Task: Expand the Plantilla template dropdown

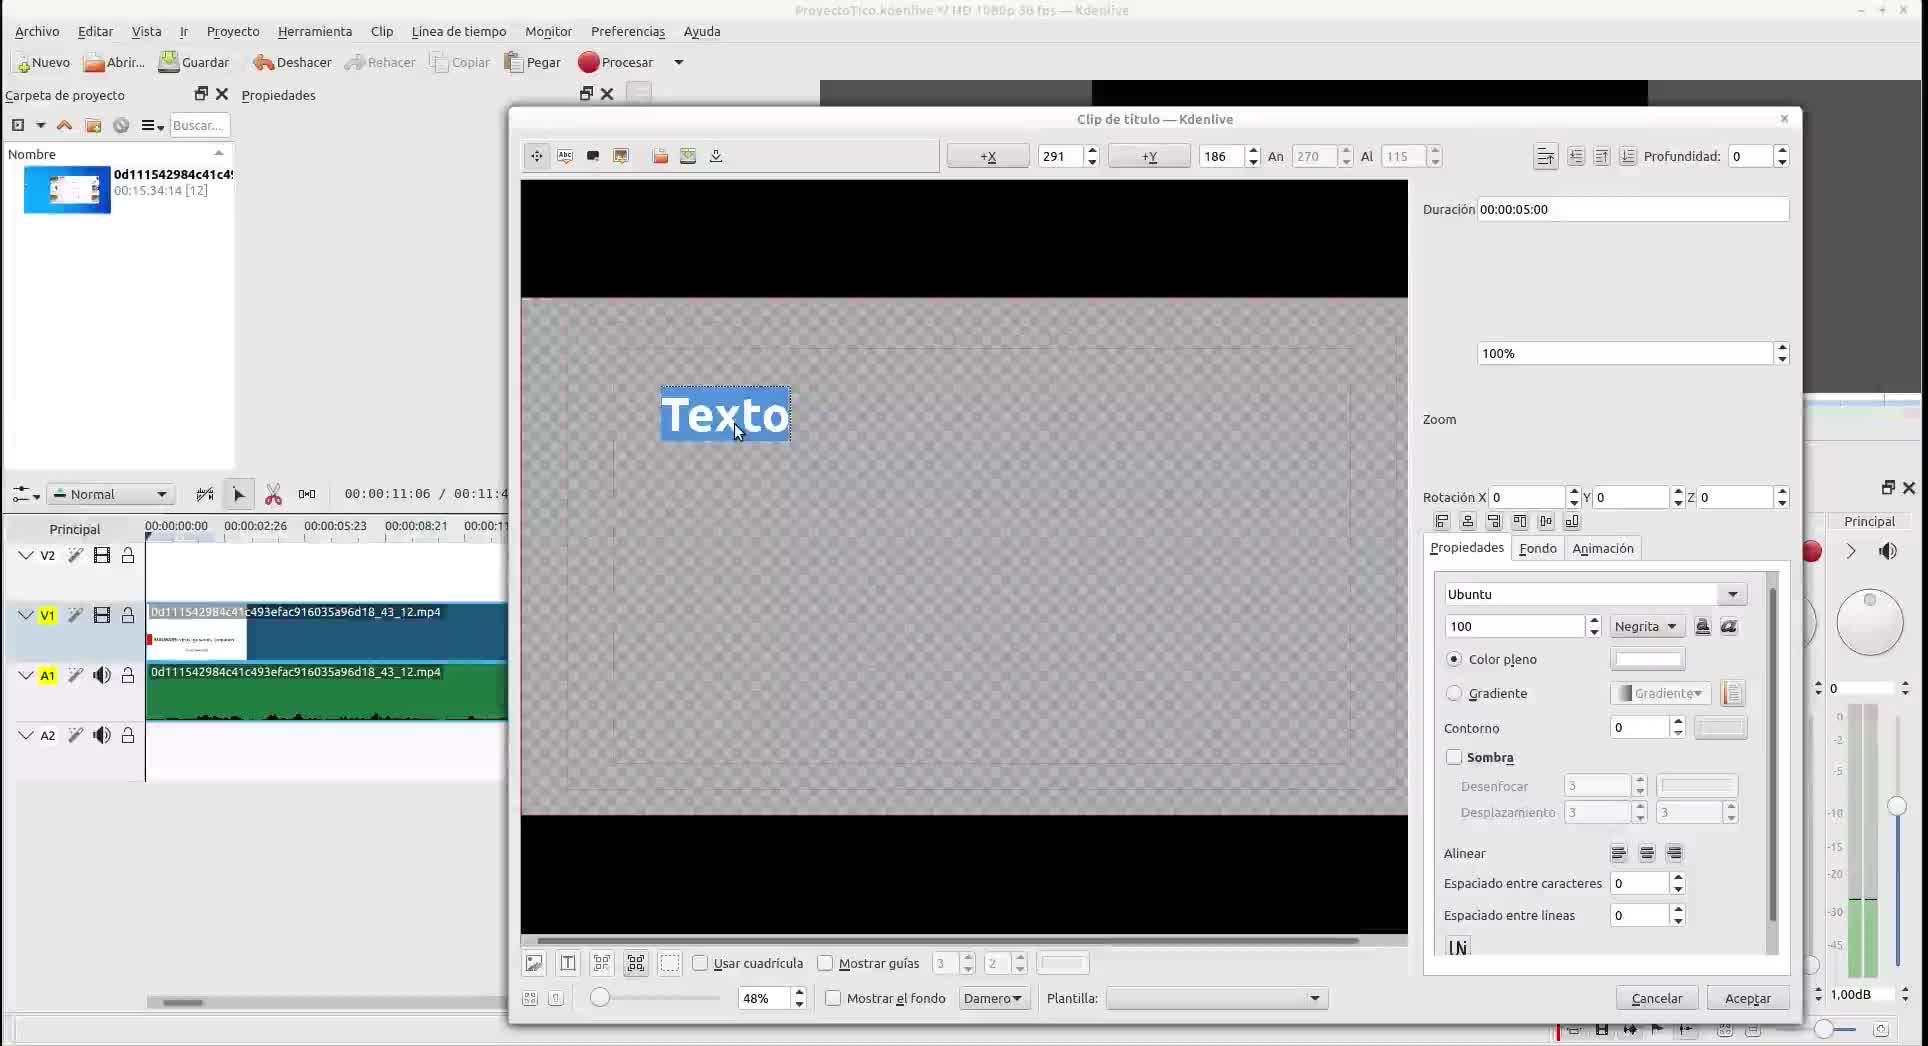Action: coord(1217,999)
